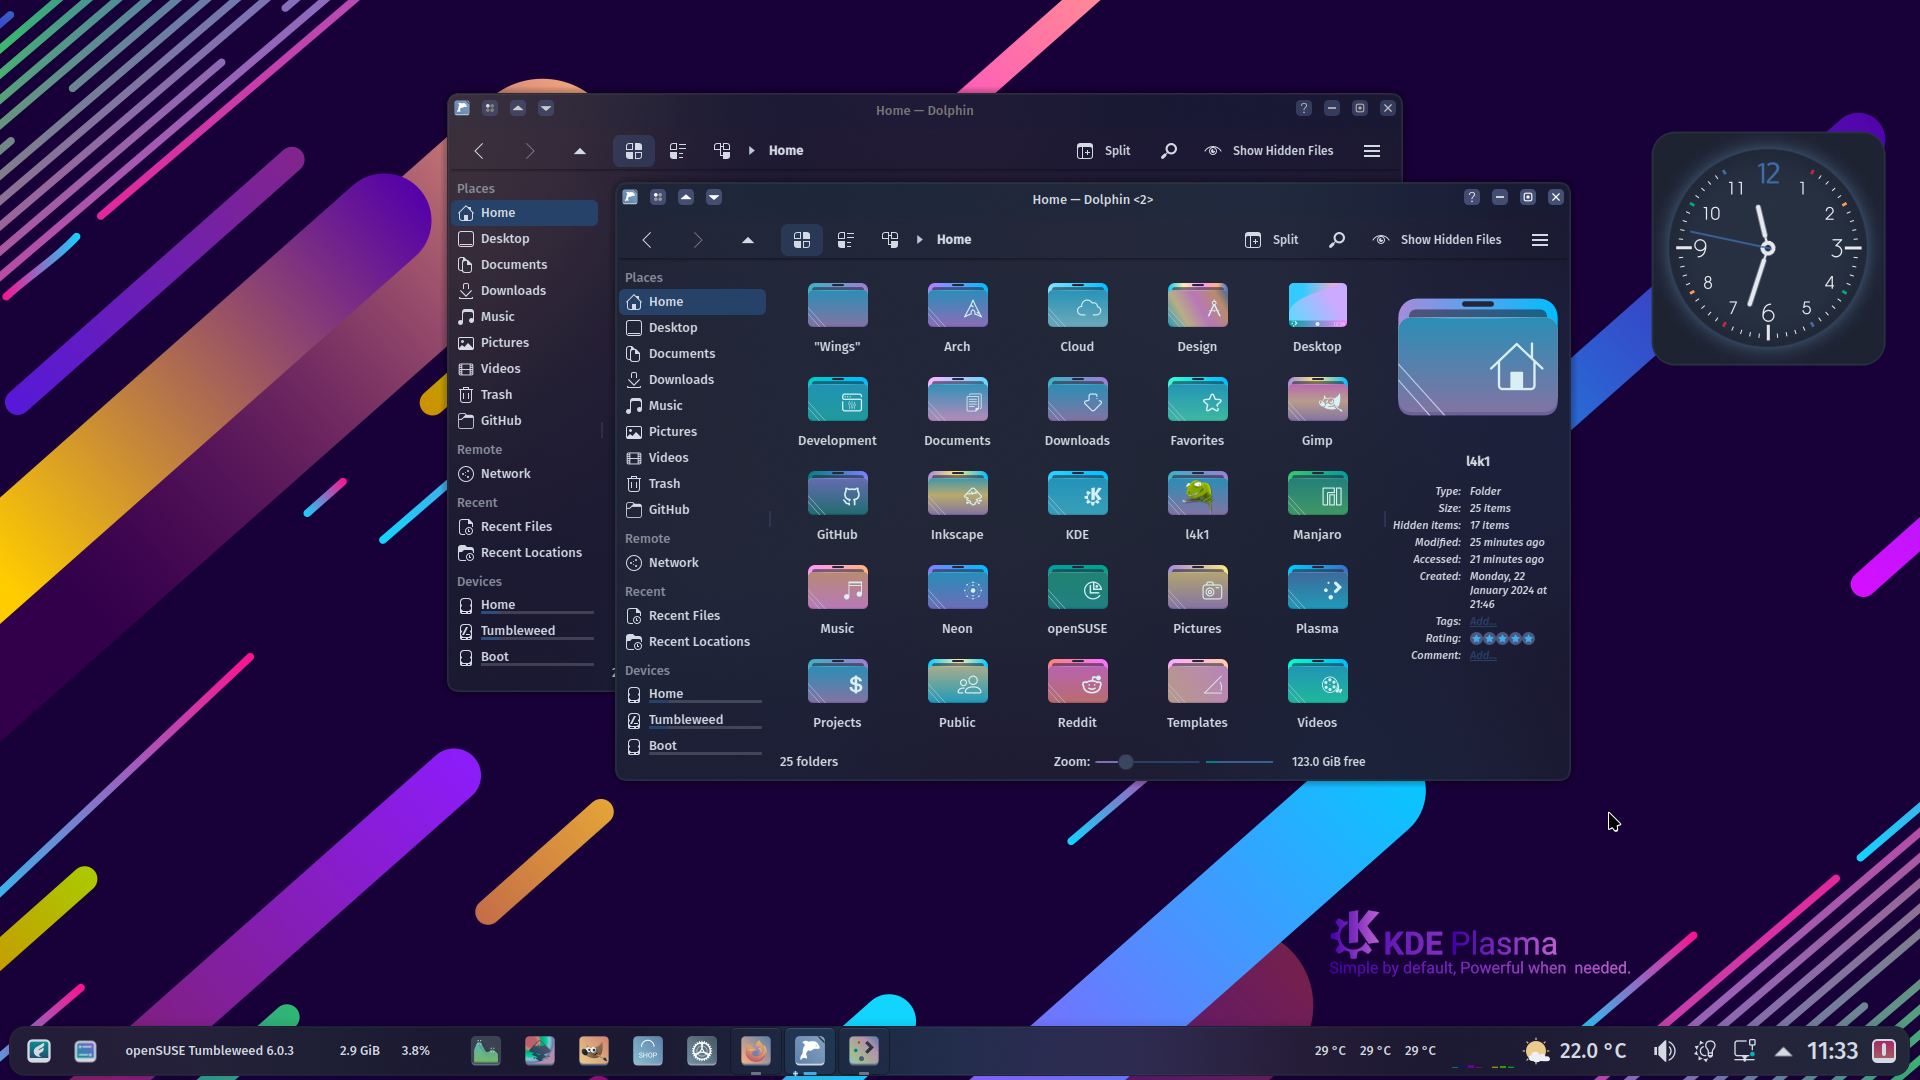Viewport: 1920px width, 1080px height.
Task: Click keep-above arrow in rear Dolphin titlebar
Action: click(x=518, y=109)
